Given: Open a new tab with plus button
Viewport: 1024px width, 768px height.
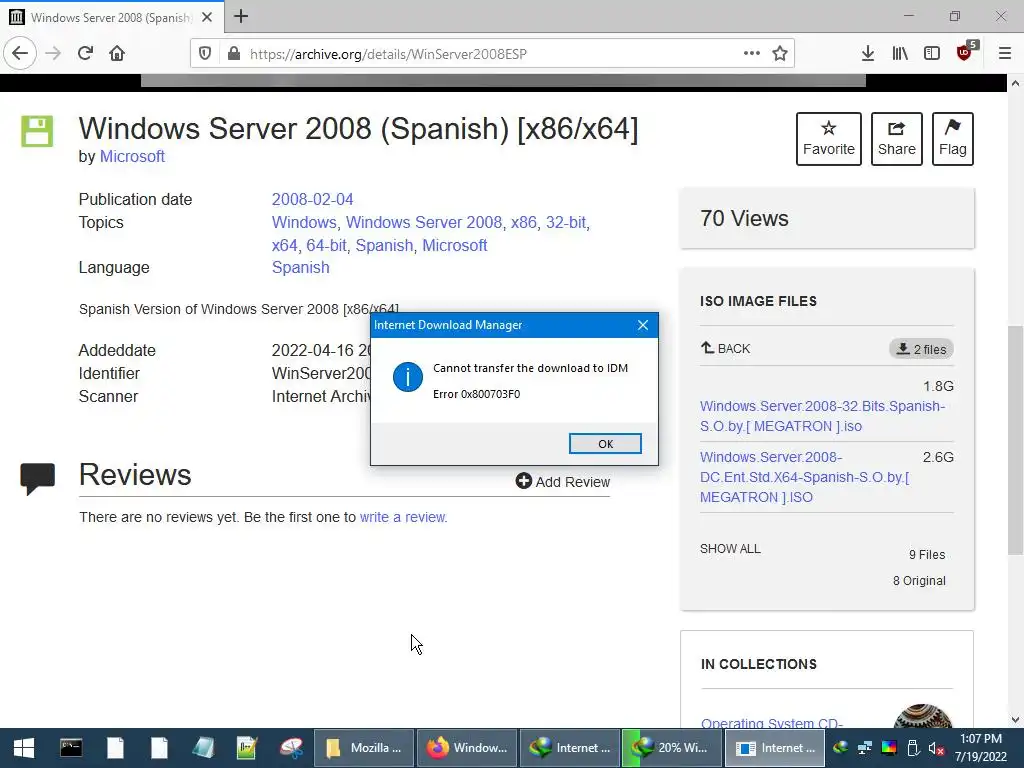Looking at the screenshot, I should [241, 16].
